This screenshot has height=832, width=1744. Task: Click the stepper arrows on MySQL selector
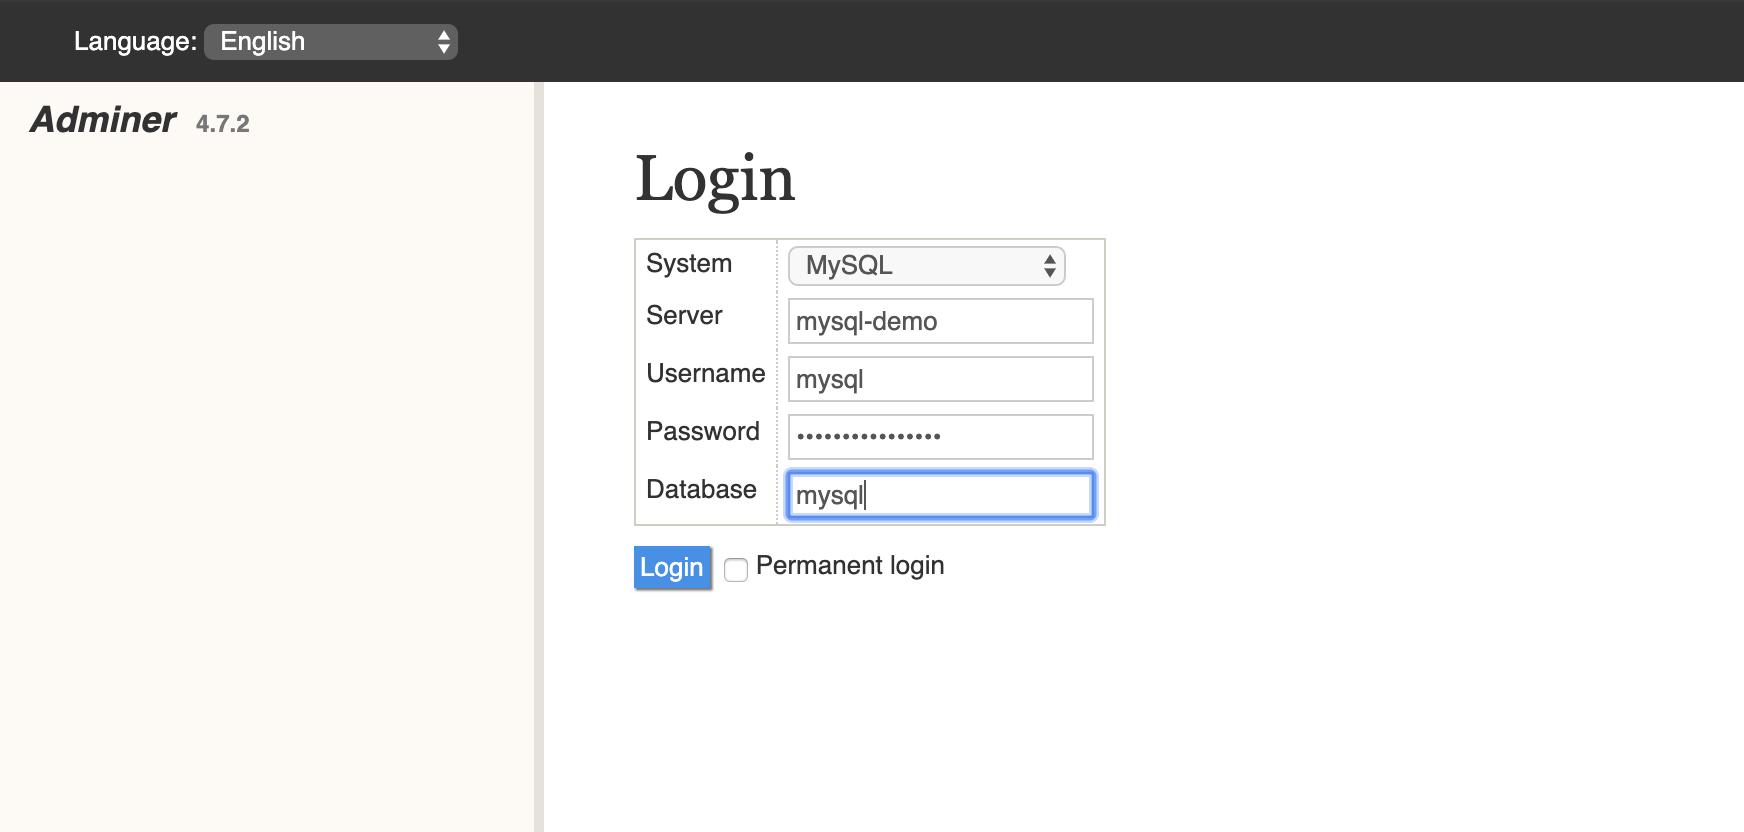pos(1049,266)
